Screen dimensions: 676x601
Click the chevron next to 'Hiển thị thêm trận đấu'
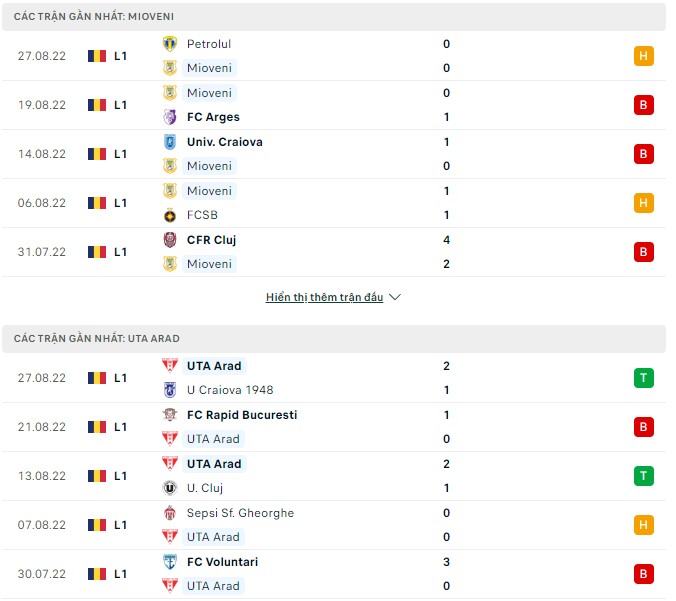[395, 297]
